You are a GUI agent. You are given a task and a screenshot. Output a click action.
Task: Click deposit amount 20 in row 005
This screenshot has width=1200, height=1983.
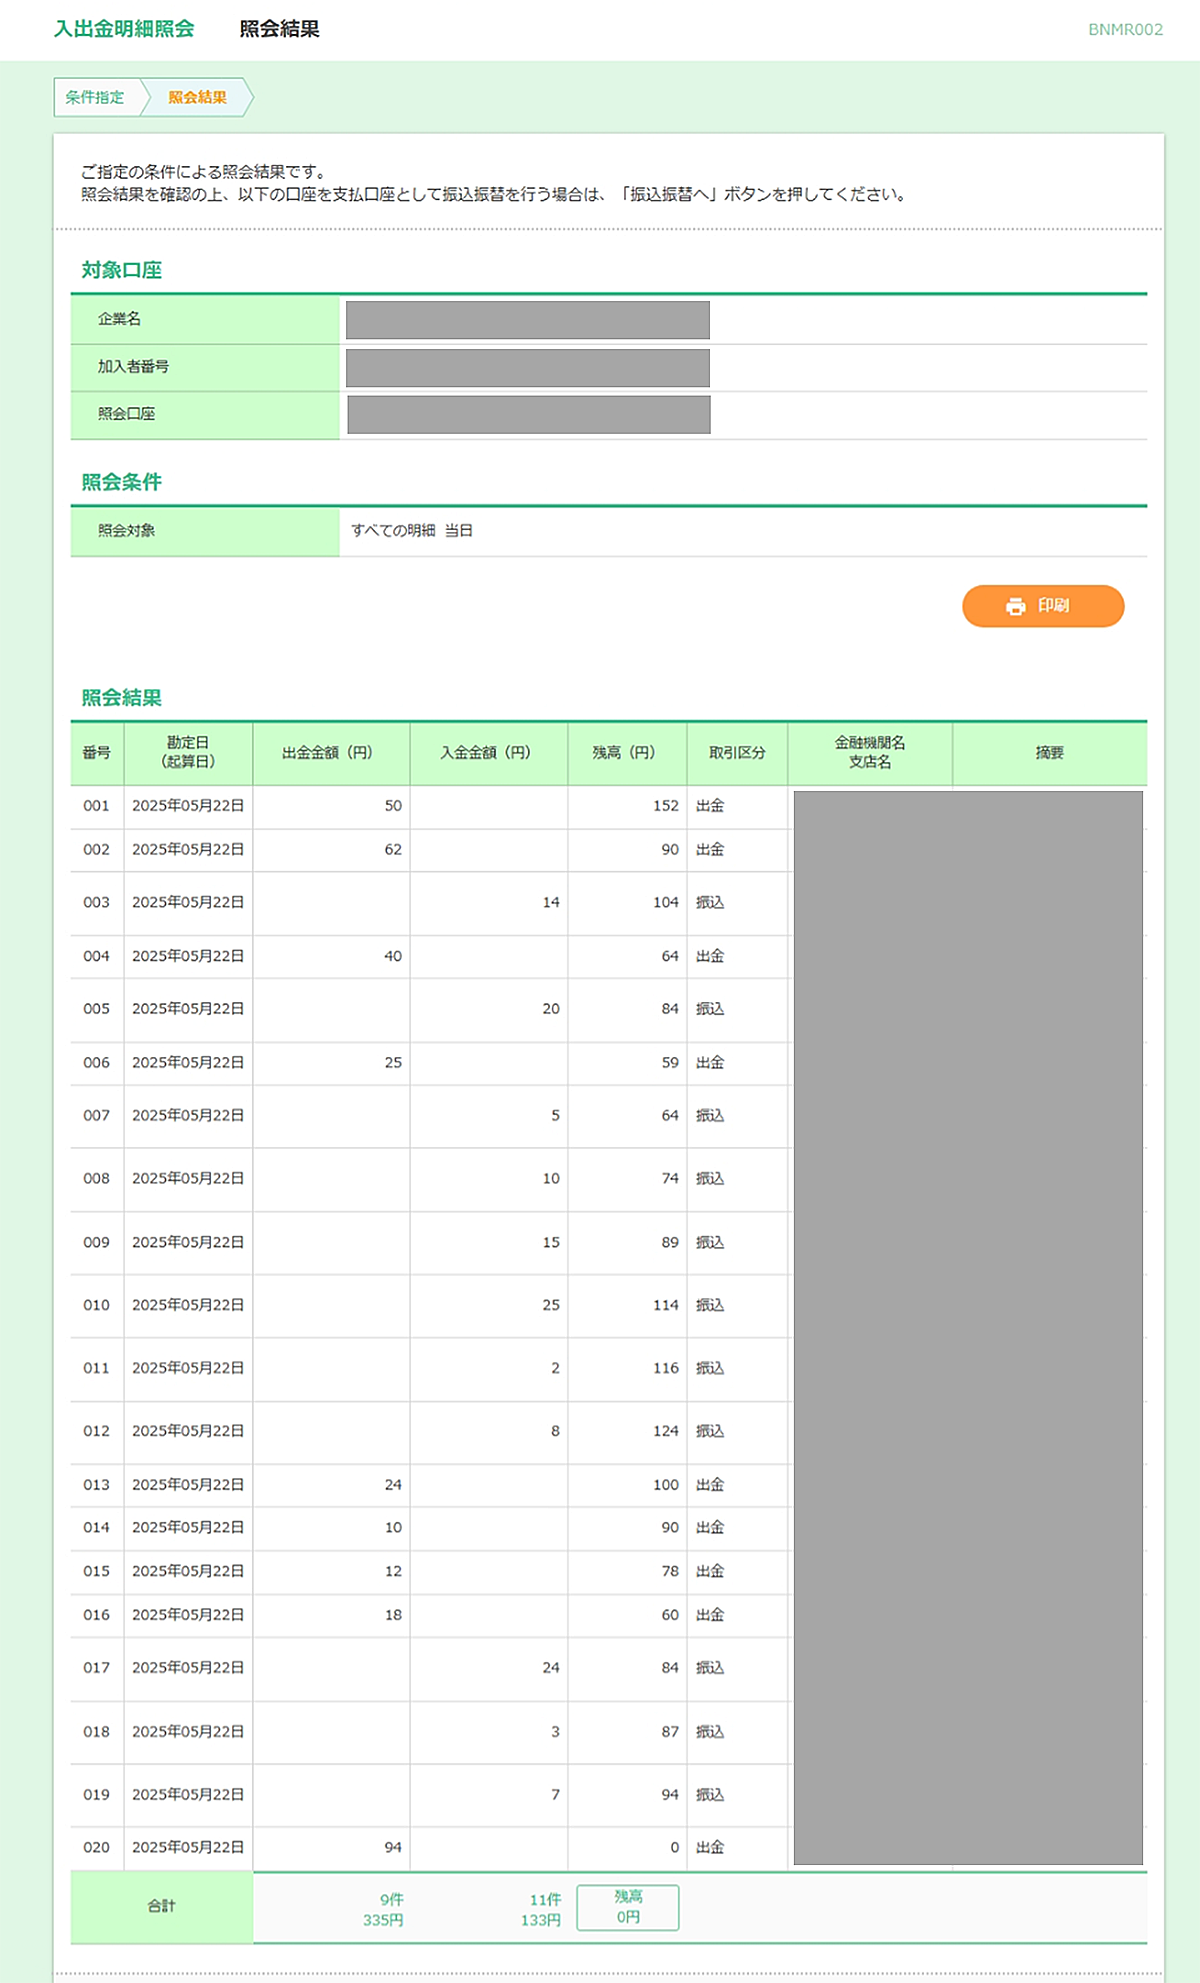[x=551, y=1009]
